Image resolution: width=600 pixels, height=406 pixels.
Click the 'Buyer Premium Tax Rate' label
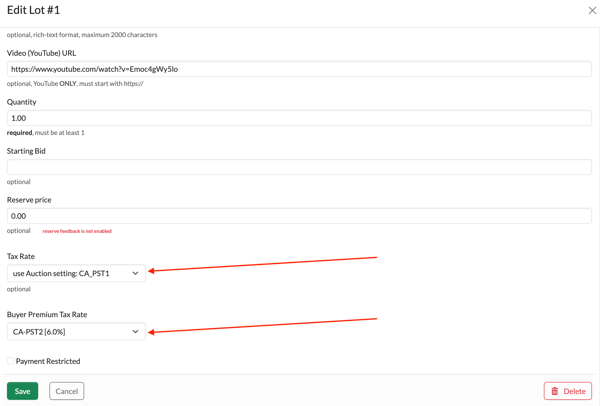[x=47, y=315]
